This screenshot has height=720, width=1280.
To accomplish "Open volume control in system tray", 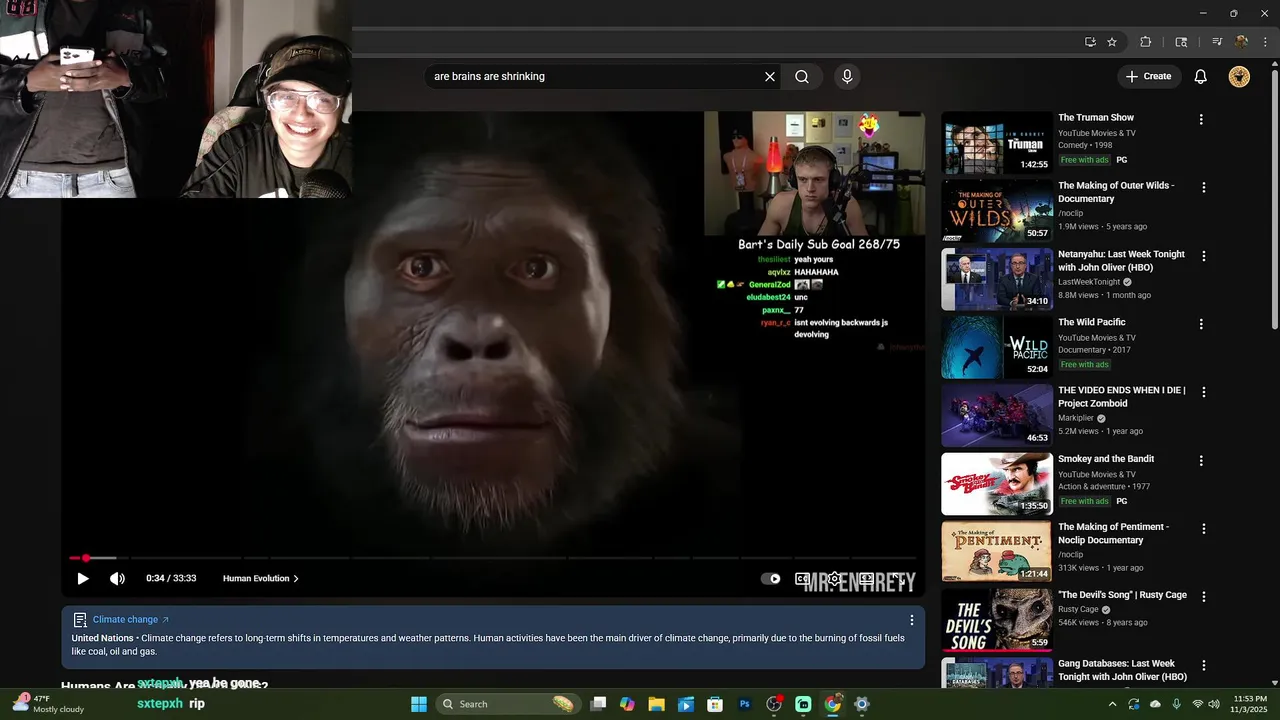I will (1213, 704).
